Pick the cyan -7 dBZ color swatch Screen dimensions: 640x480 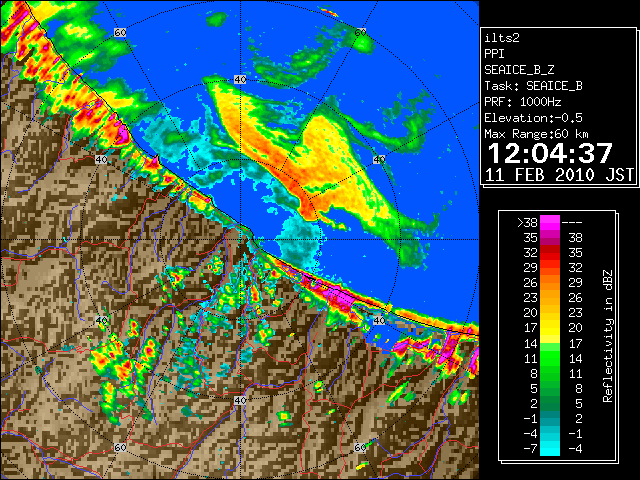coord(550,449)
